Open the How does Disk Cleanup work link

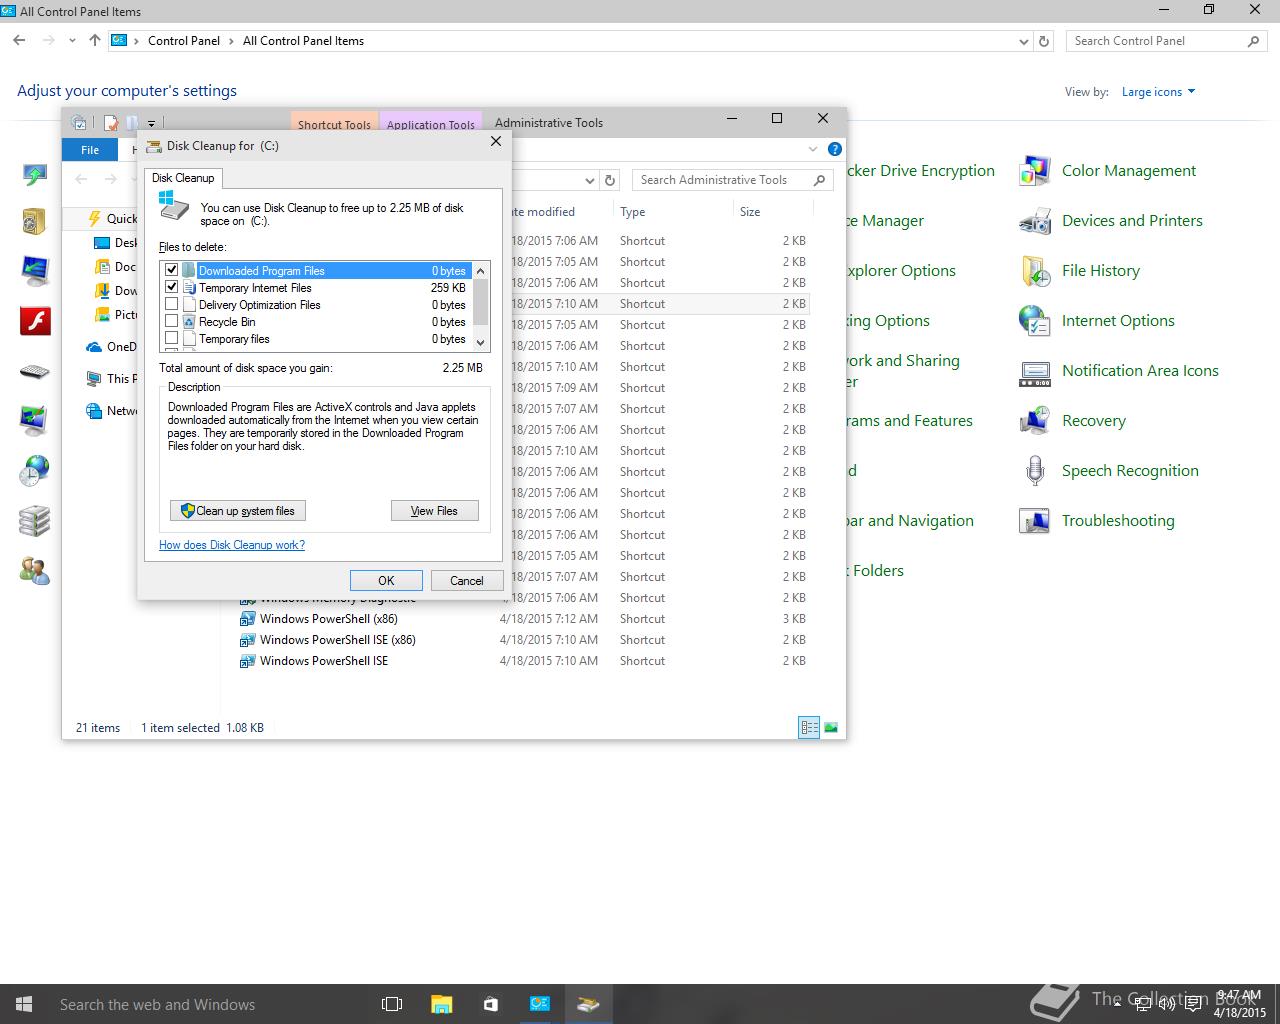pyautogui.click(x=232, y=545)
